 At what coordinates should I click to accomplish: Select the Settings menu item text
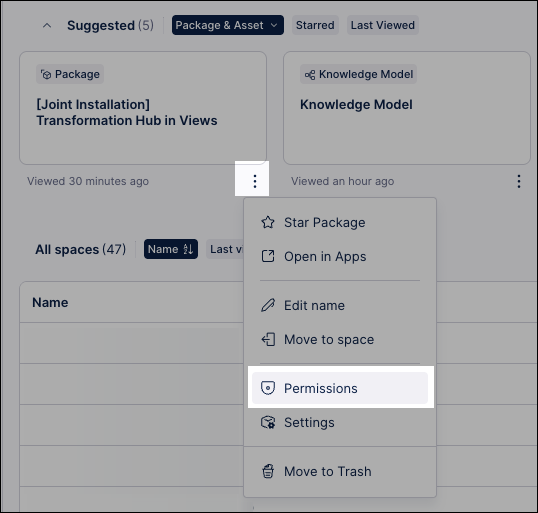tap(309, 422)
